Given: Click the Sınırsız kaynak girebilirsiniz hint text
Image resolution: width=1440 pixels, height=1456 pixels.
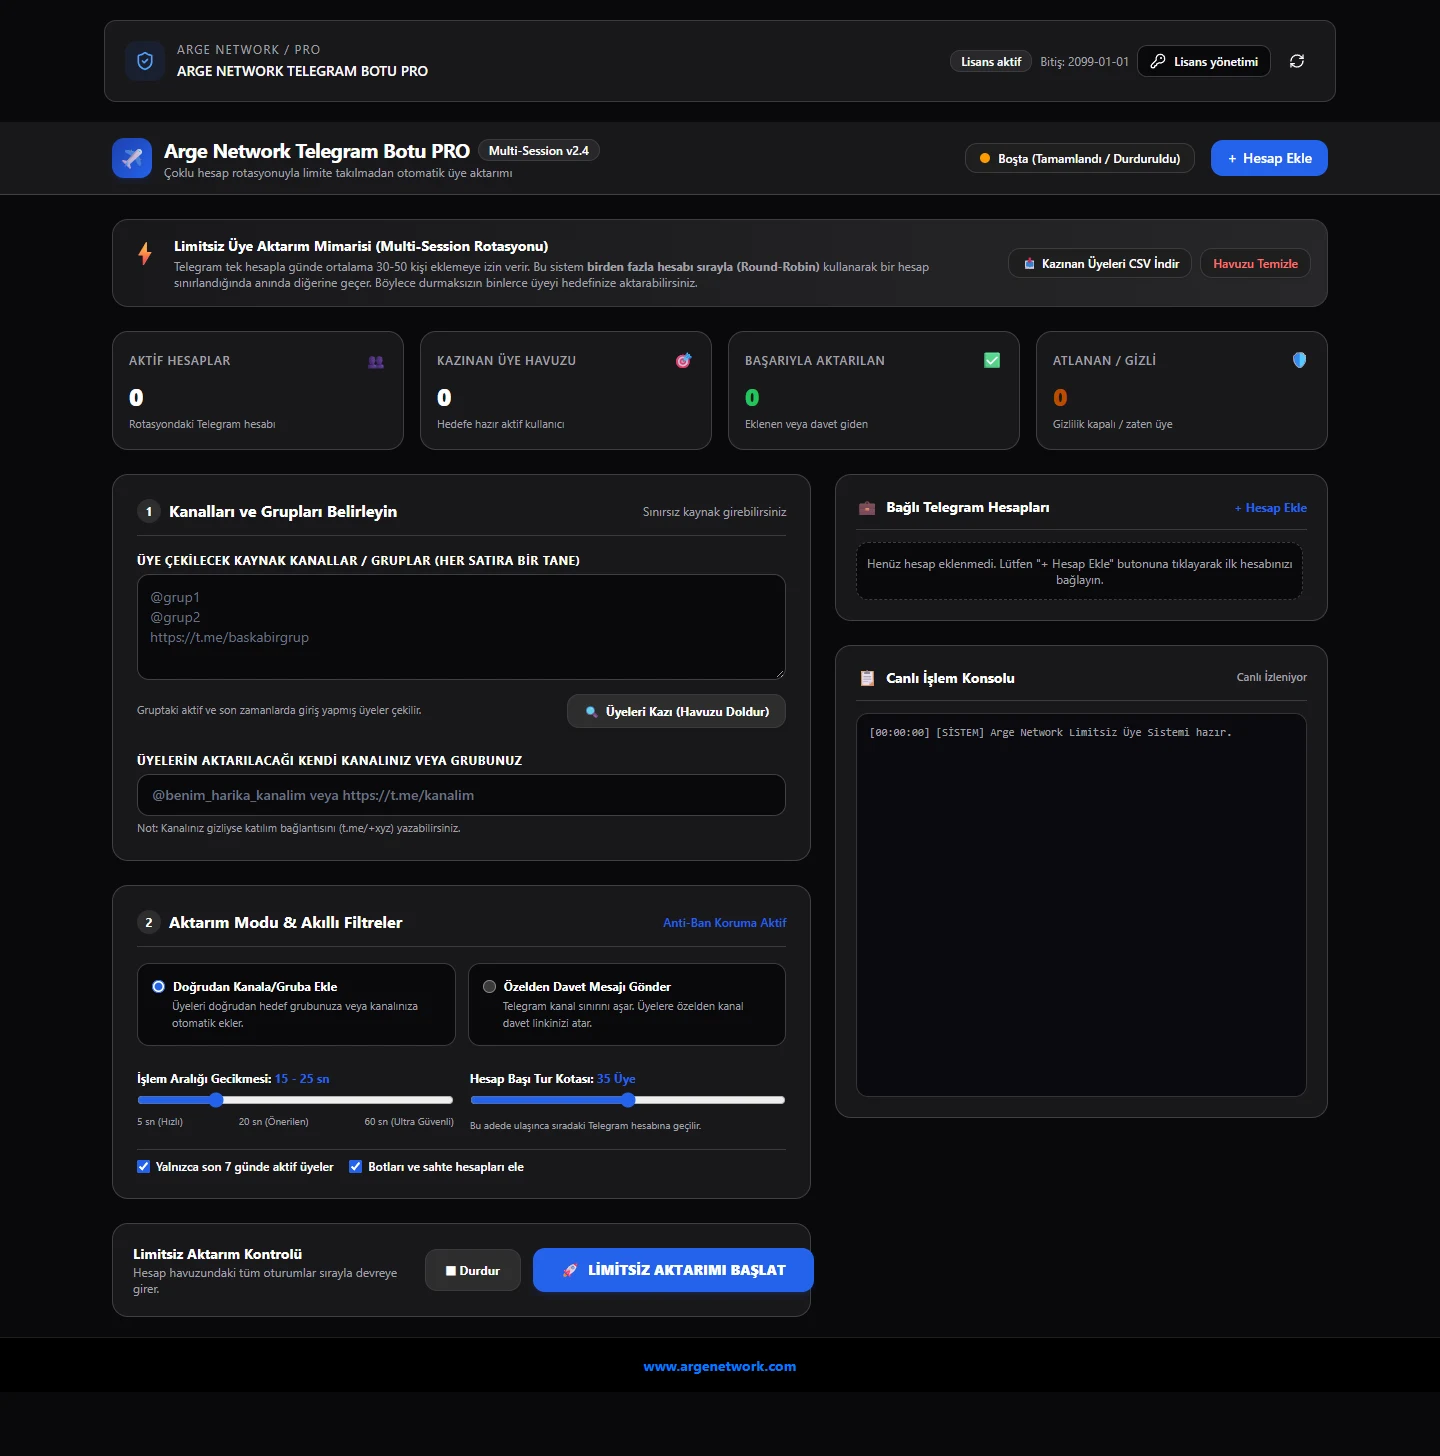Looking at the screenshot, I should click(x=715, y=512).
